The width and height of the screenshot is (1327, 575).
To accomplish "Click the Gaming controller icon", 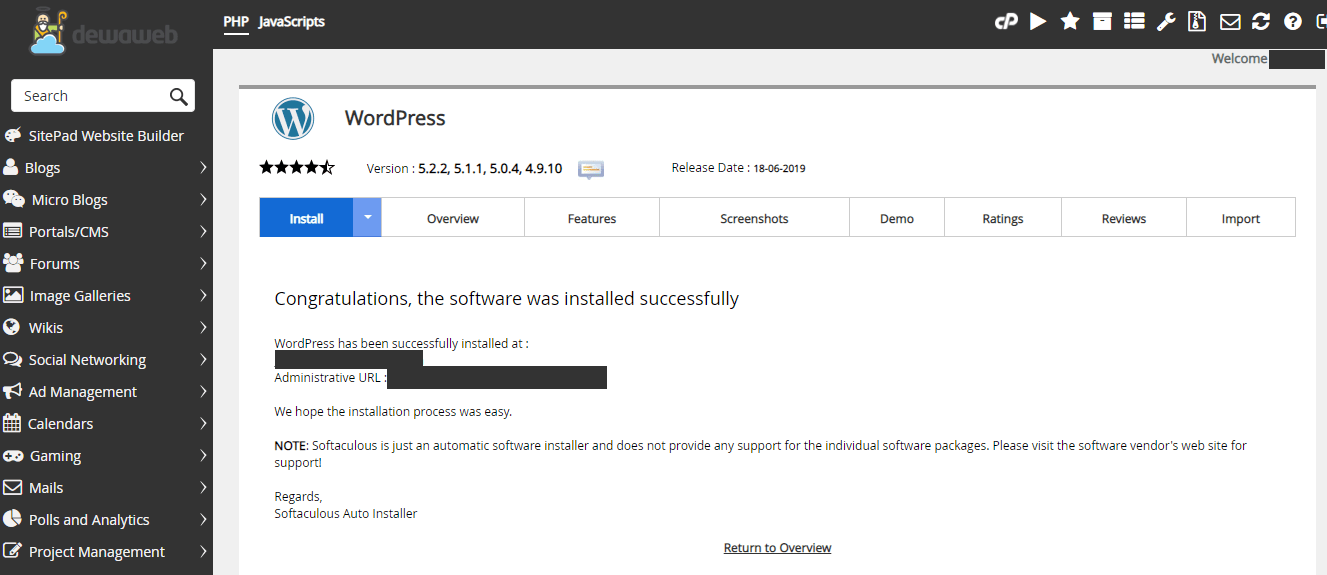I will click(x=13, y=455).
